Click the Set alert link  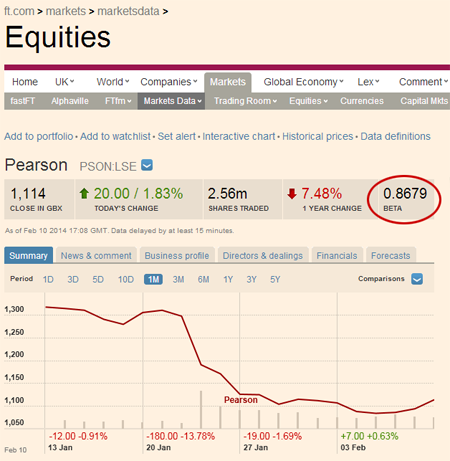point(177,136)
